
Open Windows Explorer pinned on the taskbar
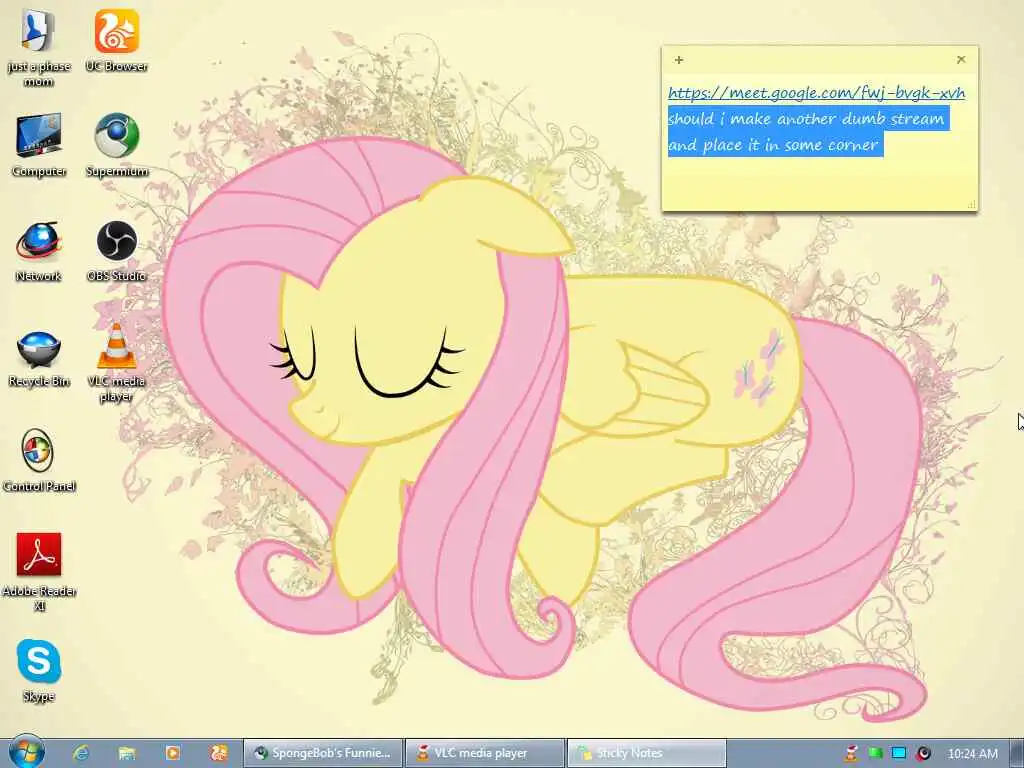[127, 753]
